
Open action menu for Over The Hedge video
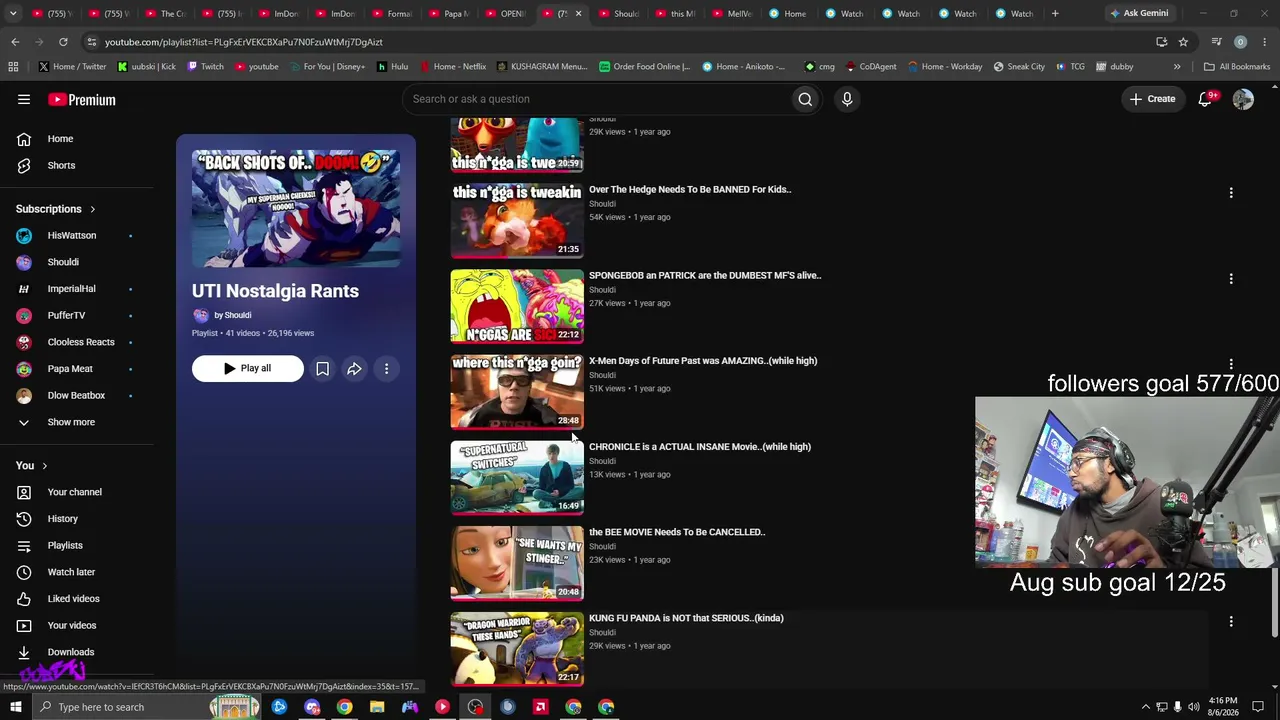(x=1231, y=193)
